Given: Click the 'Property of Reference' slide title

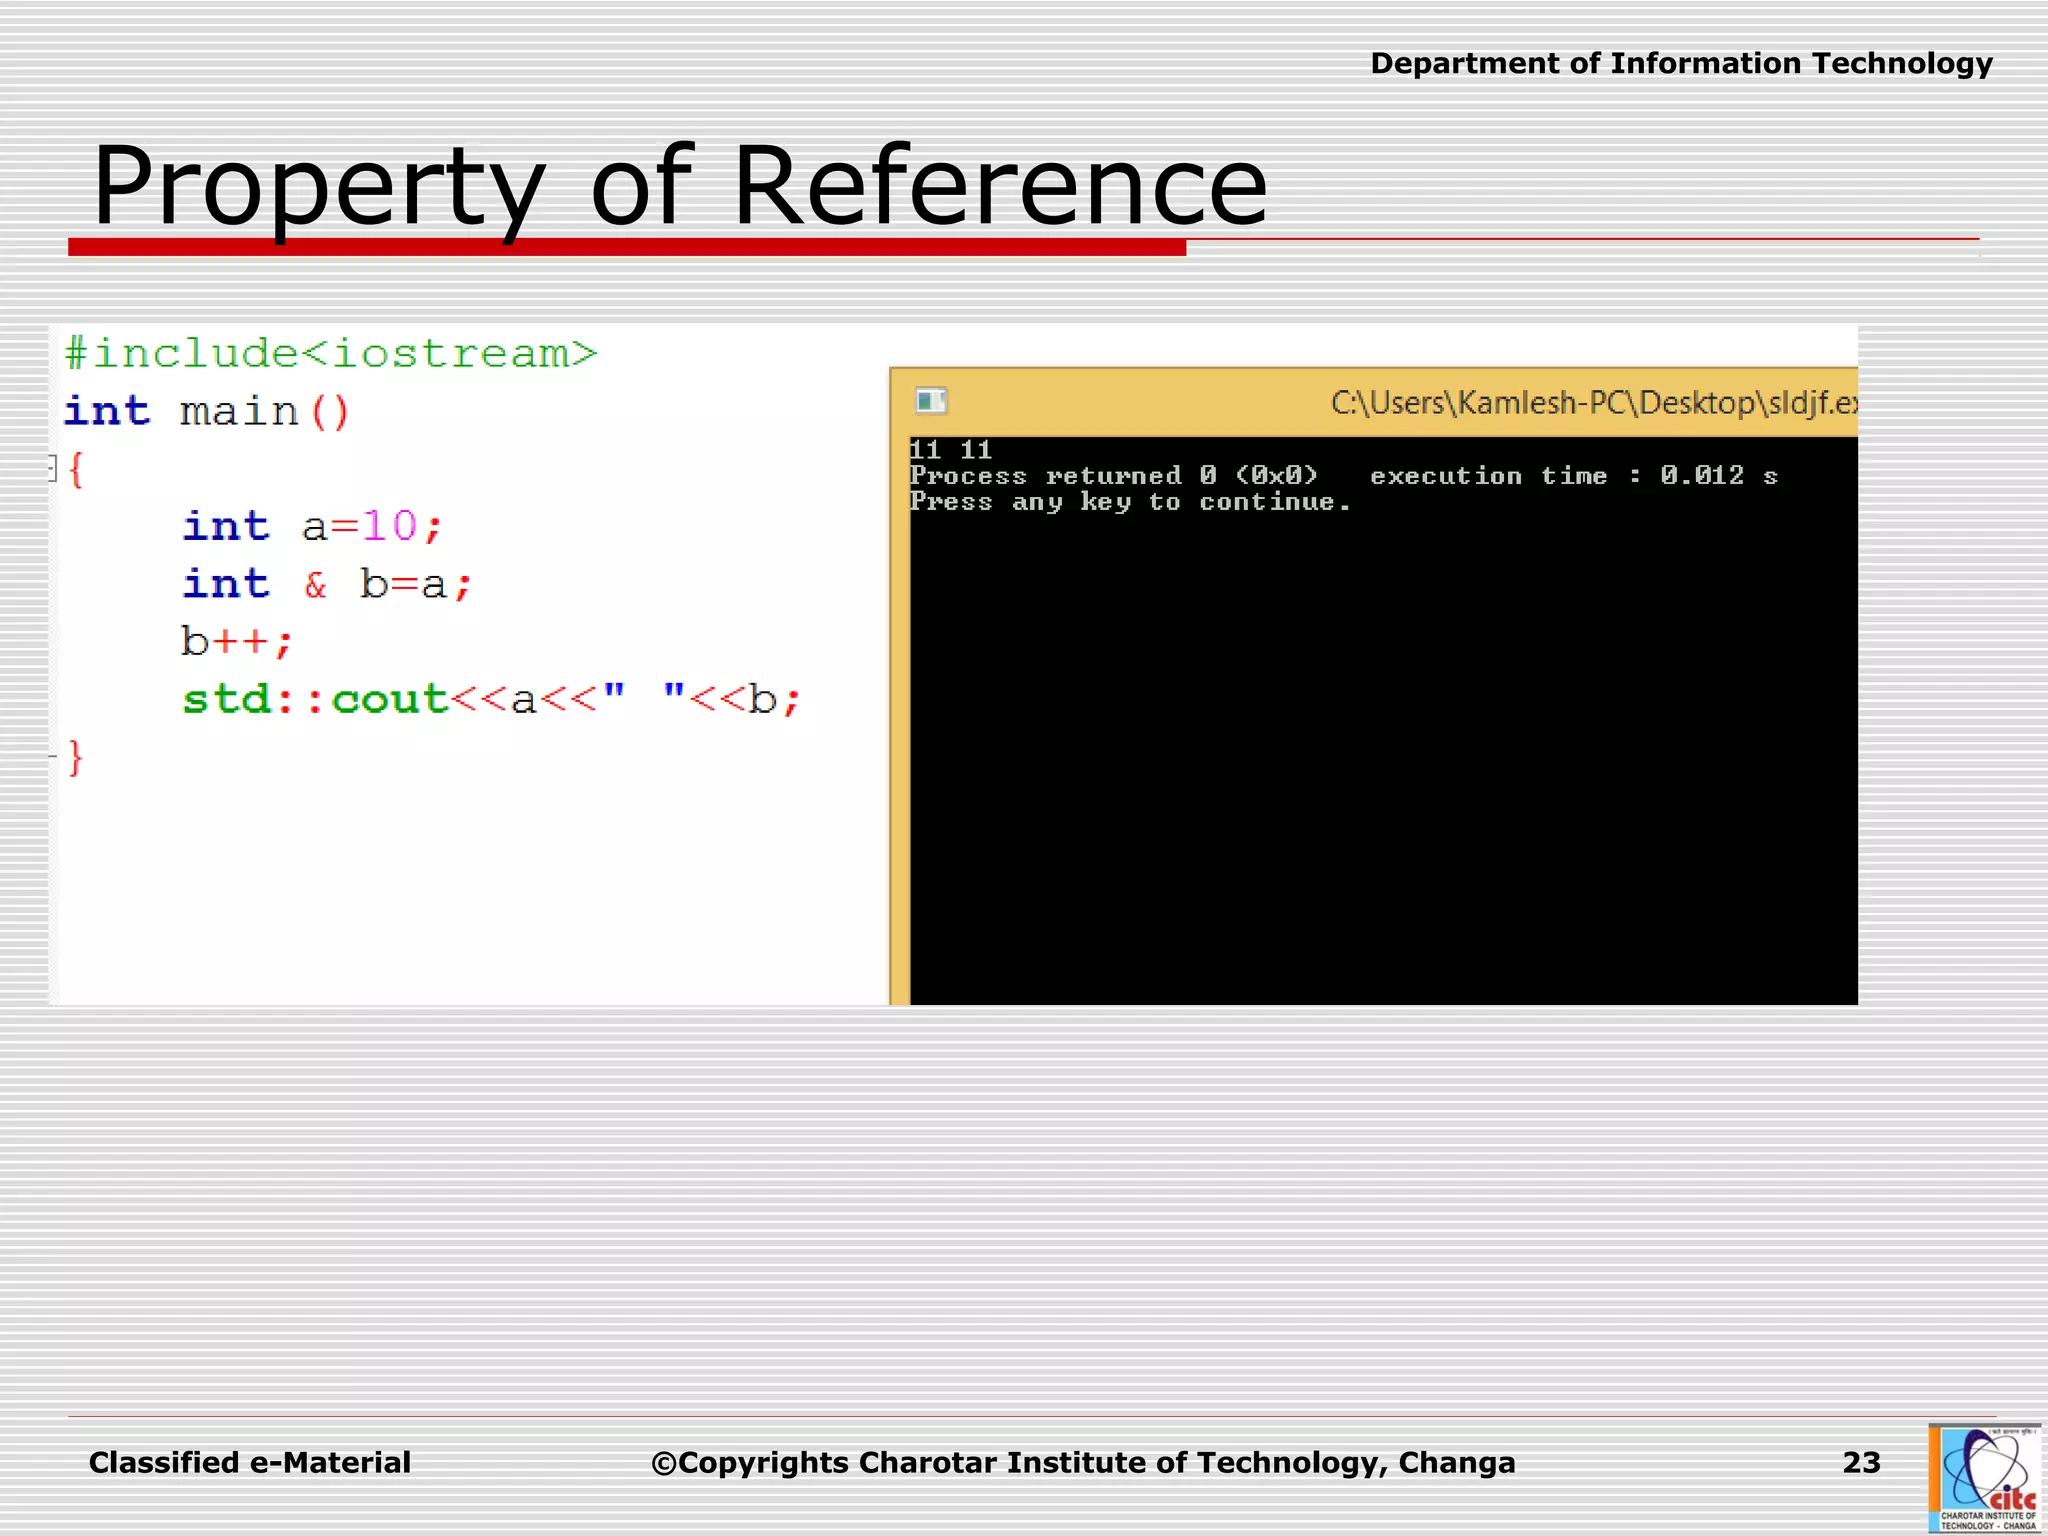Looking at the screenshot, I should (x=680, y=186).
